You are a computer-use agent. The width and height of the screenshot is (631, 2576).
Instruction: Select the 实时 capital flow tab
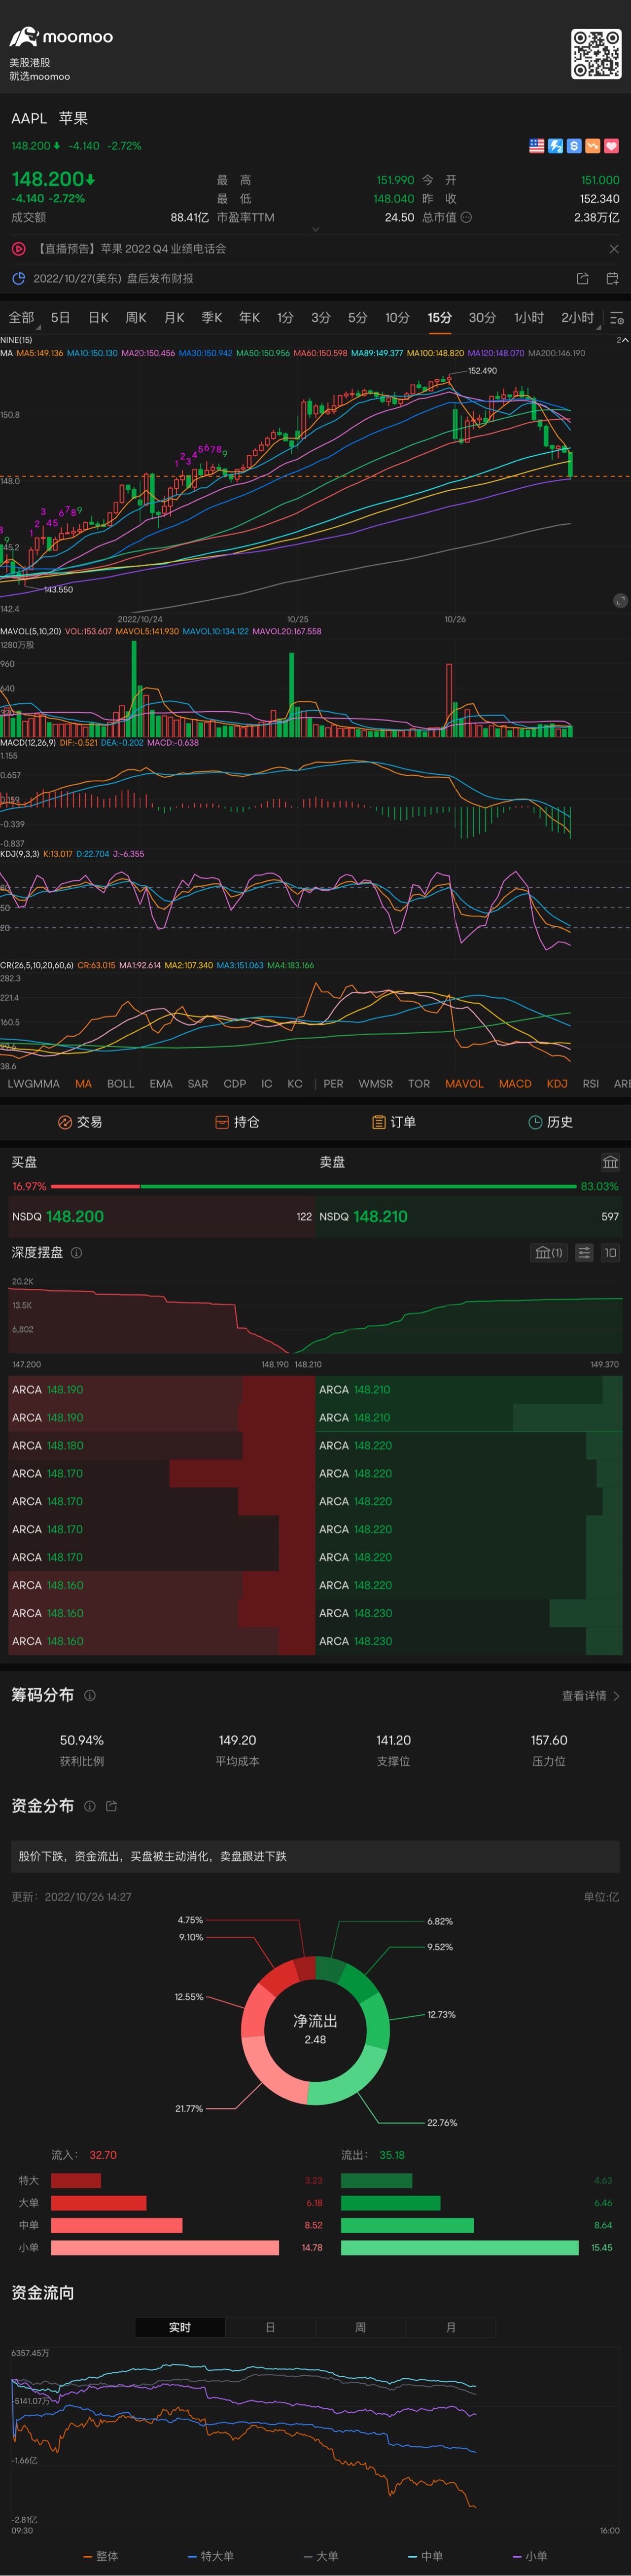[180, 2328]
